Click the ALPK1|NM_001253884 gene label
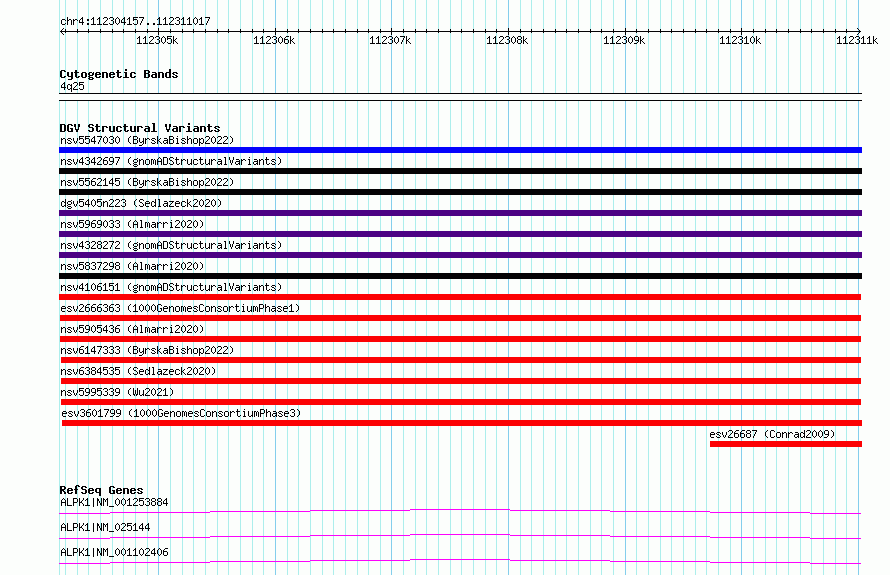 [x=114, y=502]
